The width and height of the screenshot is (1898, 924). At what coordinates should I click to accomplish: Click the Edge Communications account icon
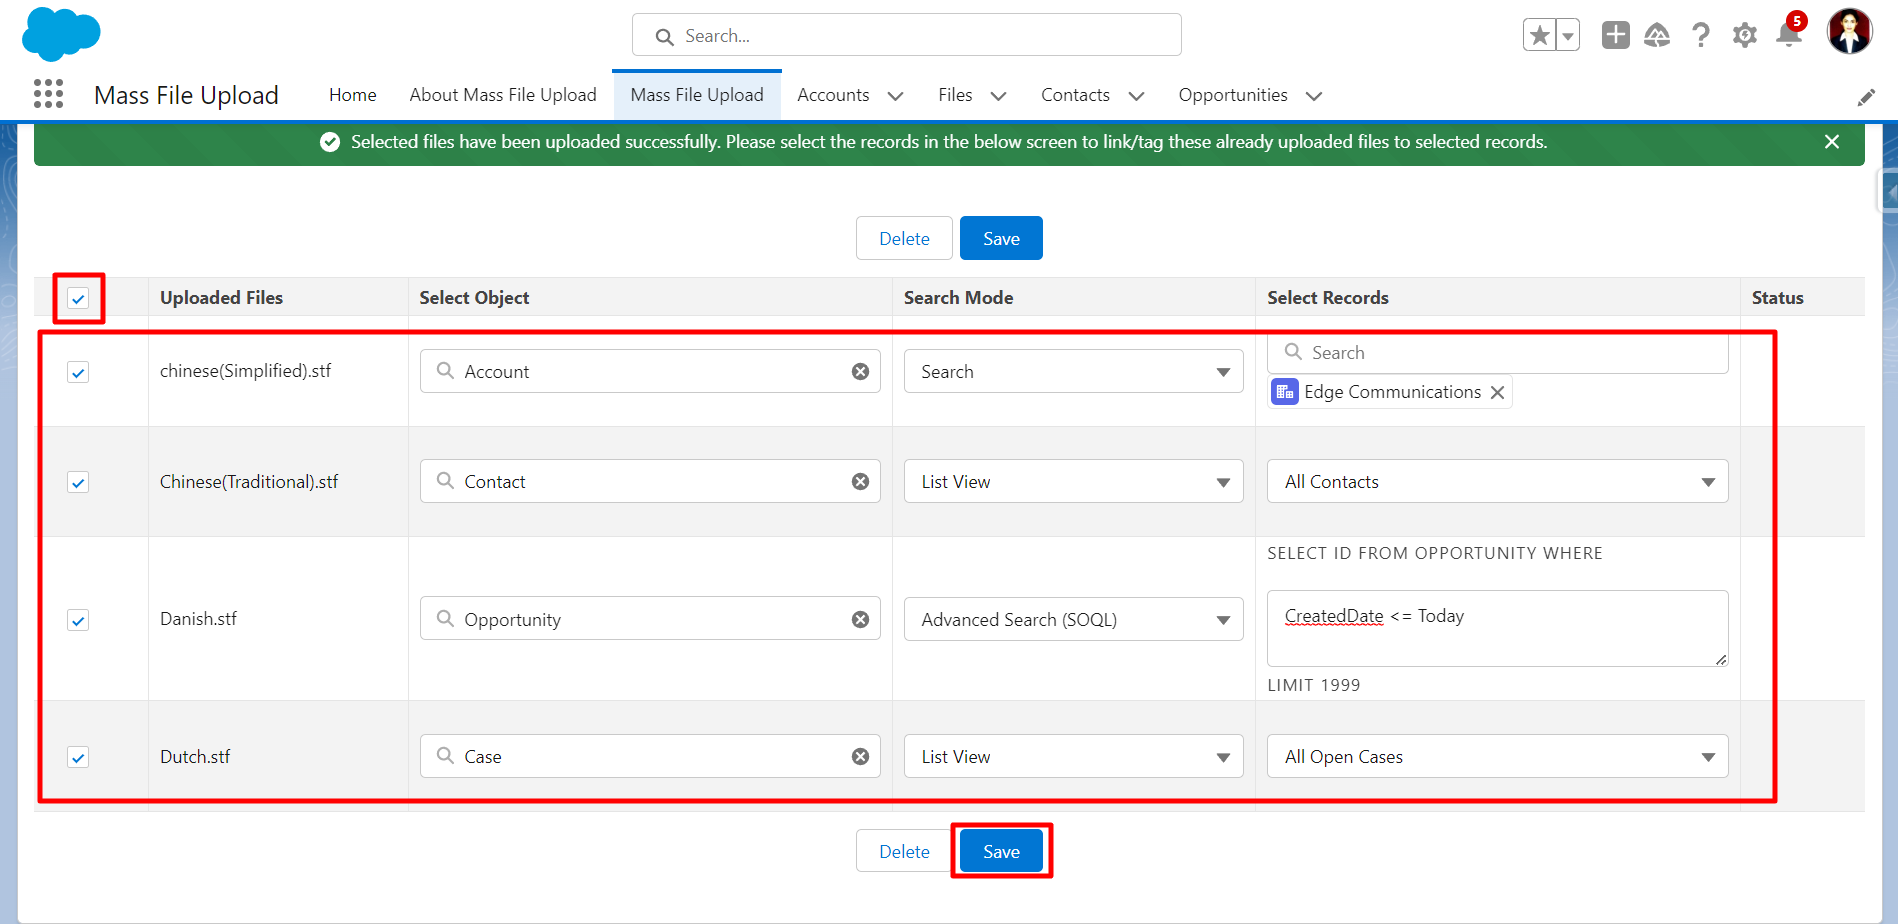(x=1285, y=392)
